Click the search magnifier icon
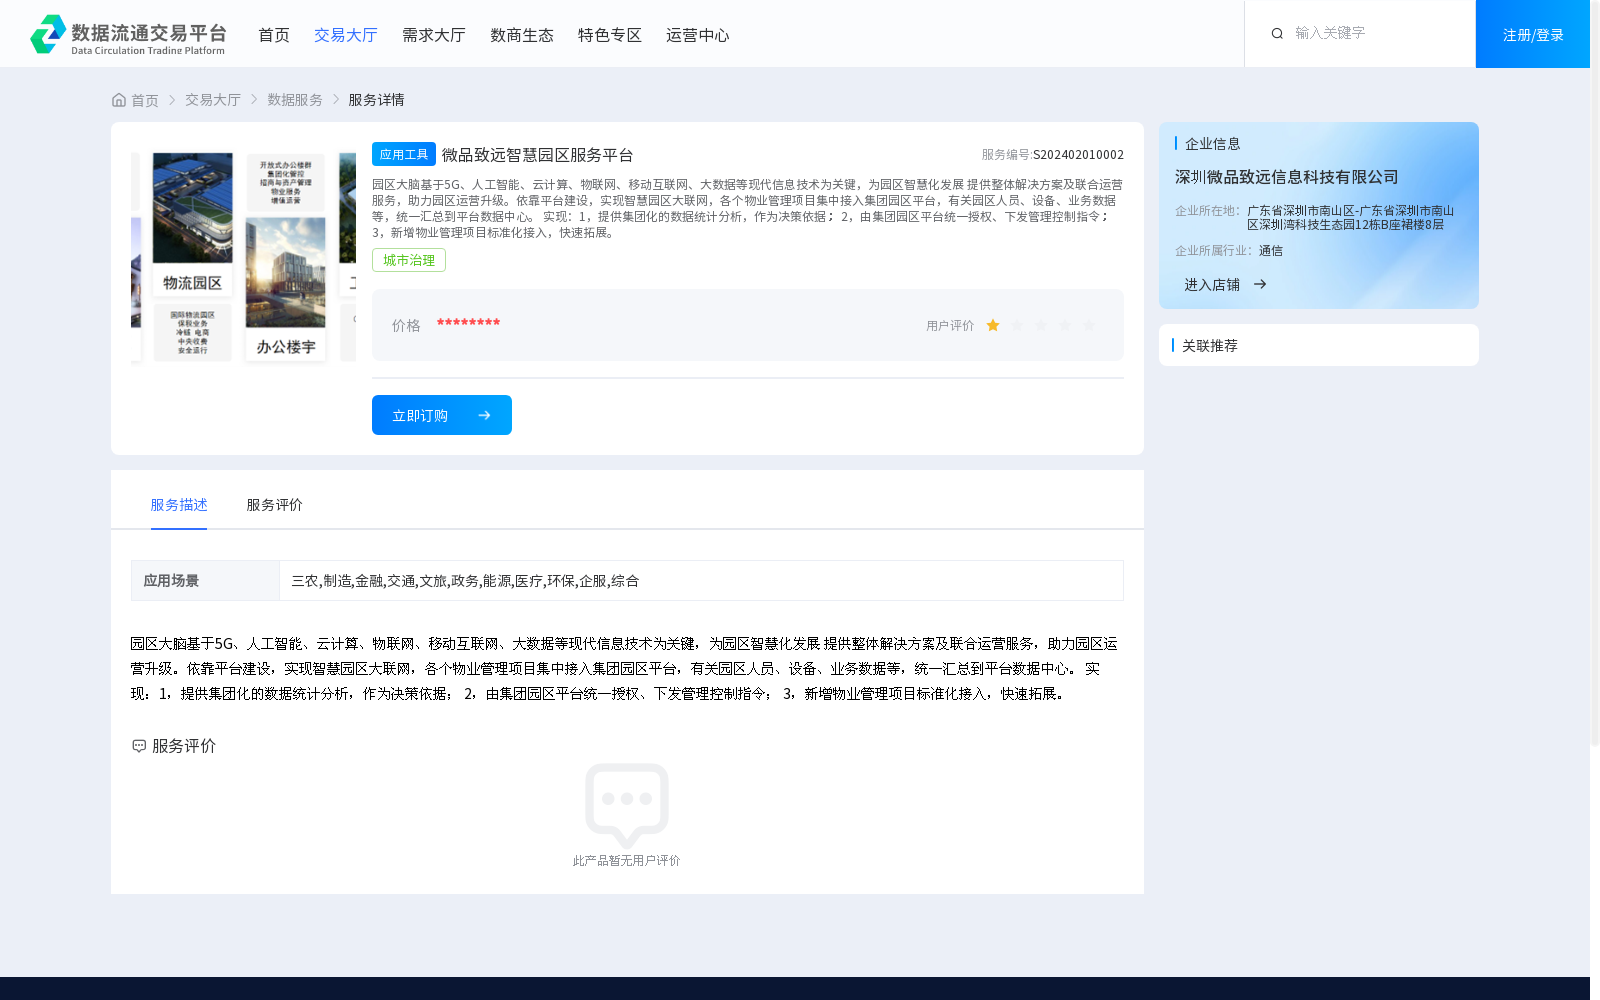Viewport: 1600px width, 1000px height. [x=1277, y=34]
